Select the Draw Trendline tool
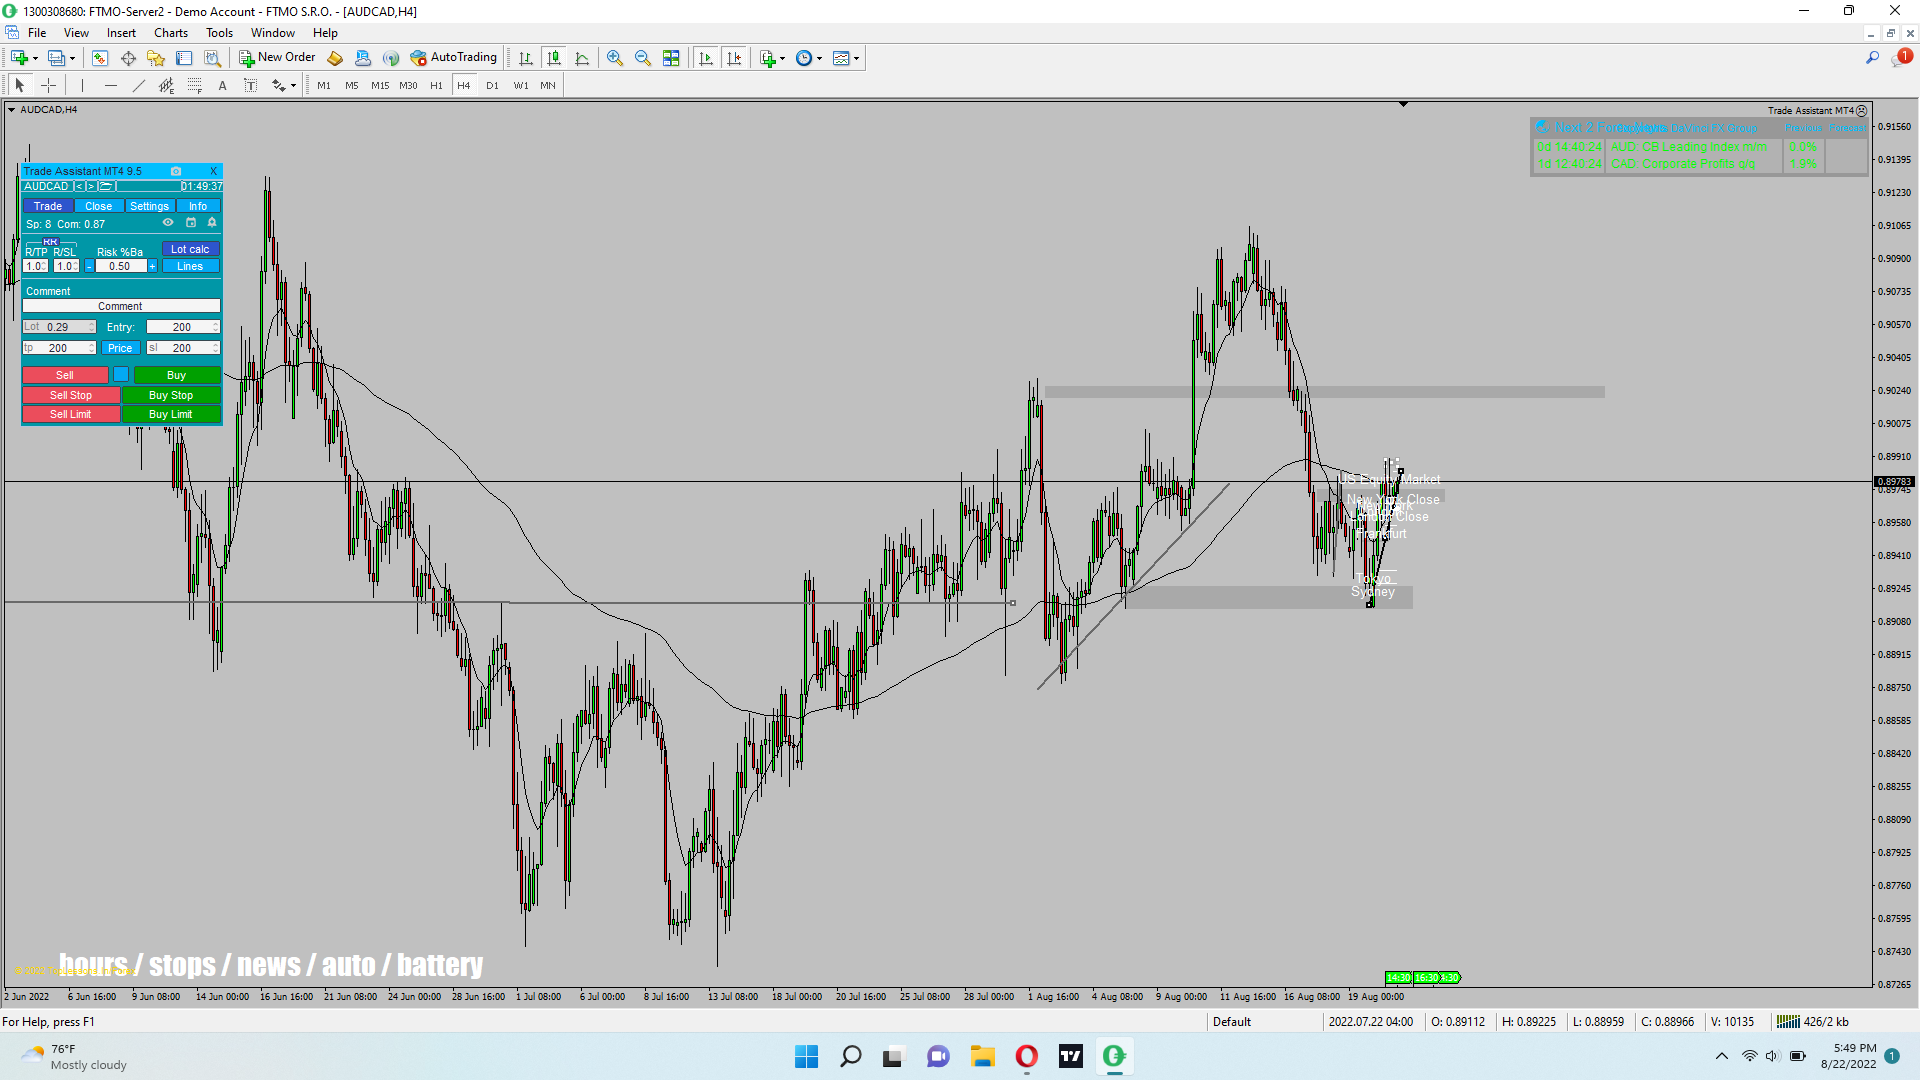 [138, 85]
